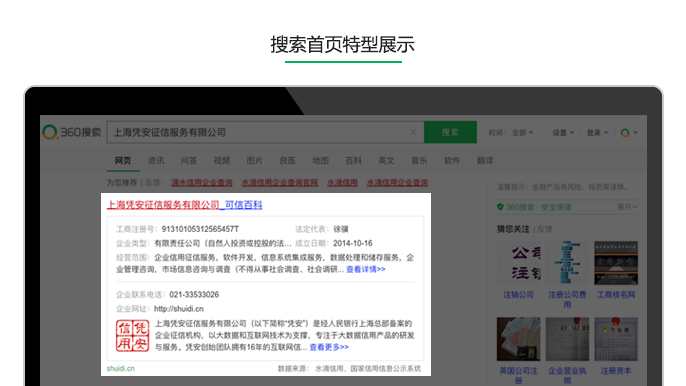
Task: Open recommended link 水滴信用
Action: tap(342, 182)
